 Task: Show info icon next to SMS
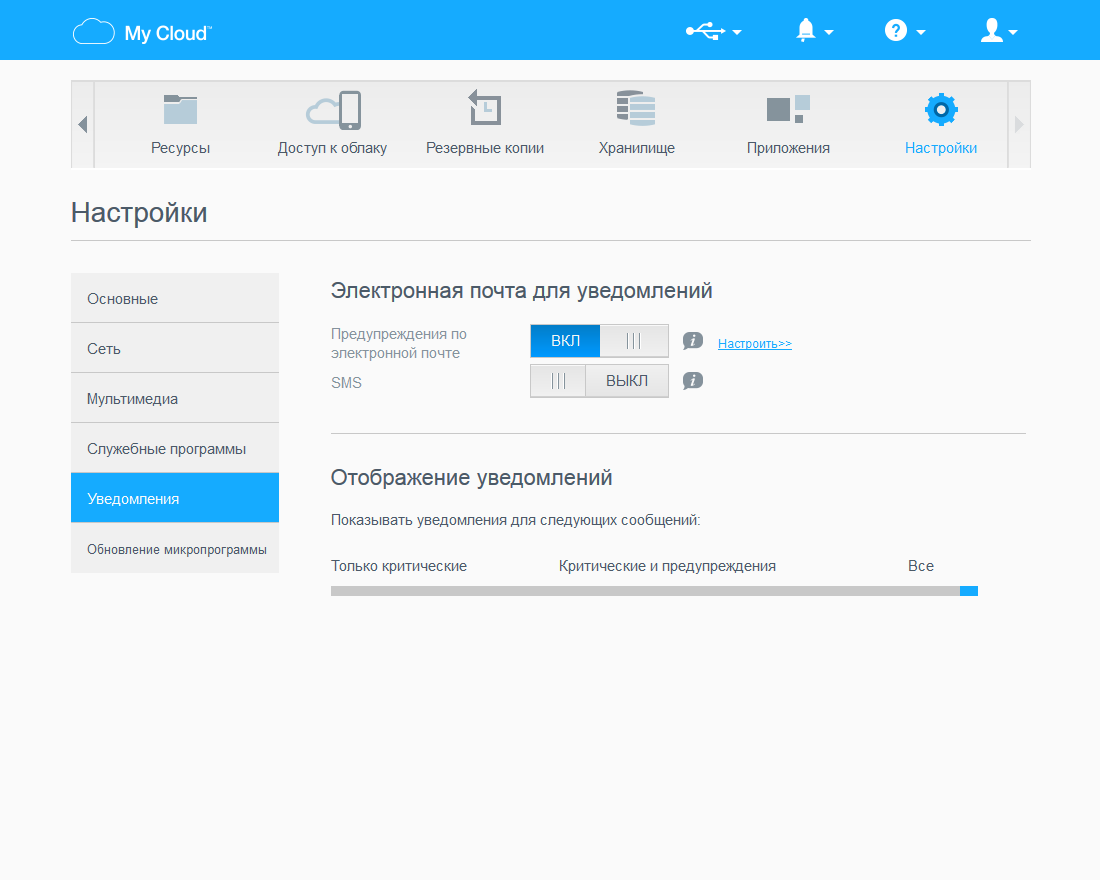click(x=692, y=381)
